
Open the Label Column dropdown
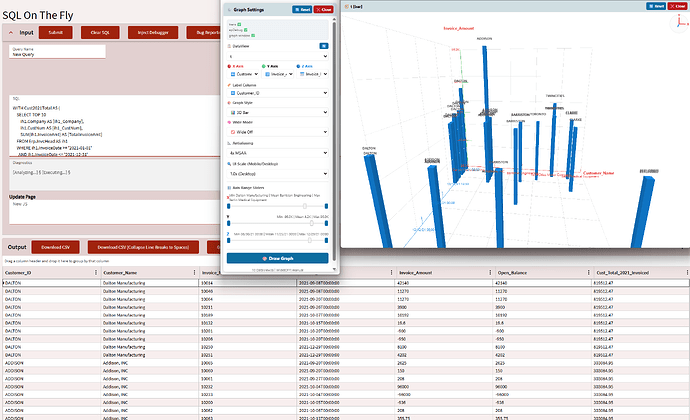(x=279, y=93)
